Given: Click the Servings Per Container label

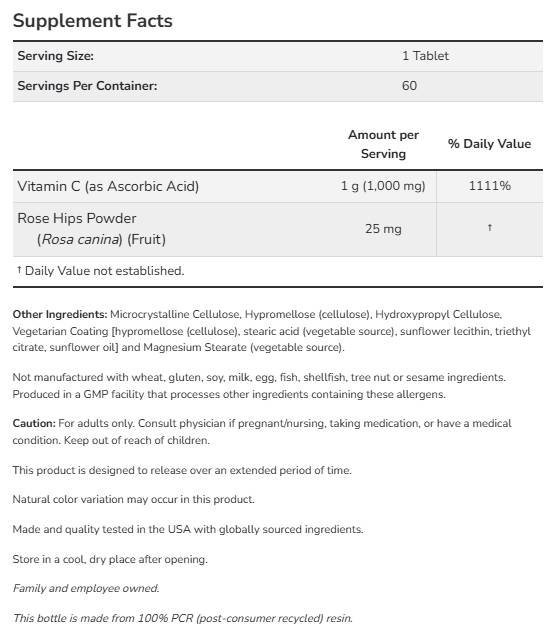Looking at the screenshot, I should pos(87,86).
